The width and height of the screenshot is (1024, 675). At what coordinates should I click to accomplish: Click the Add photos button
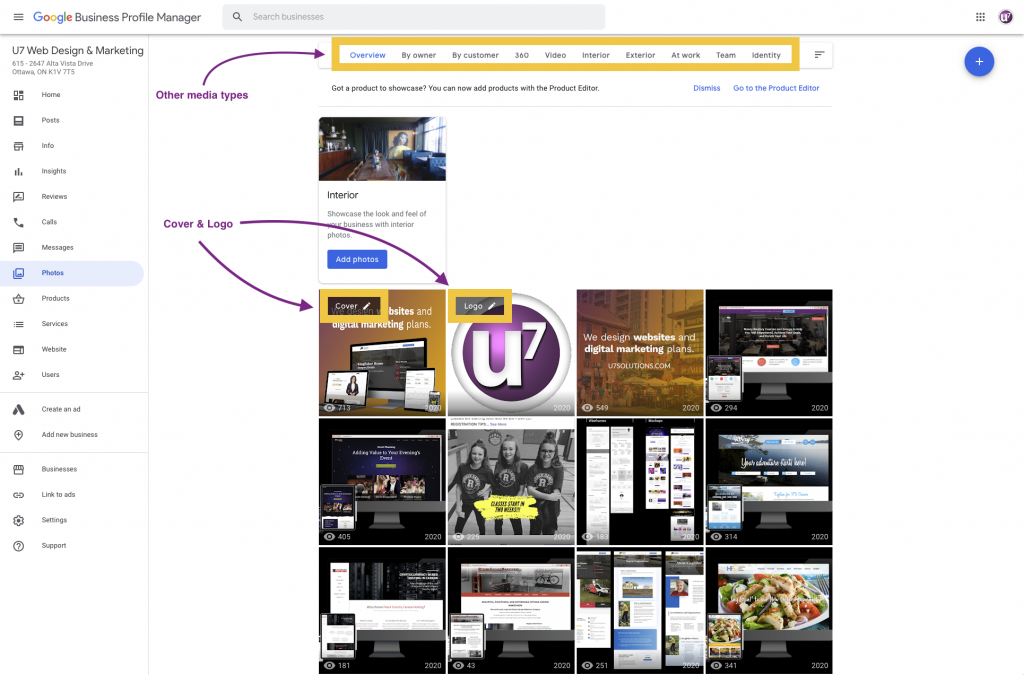point(357,259)
